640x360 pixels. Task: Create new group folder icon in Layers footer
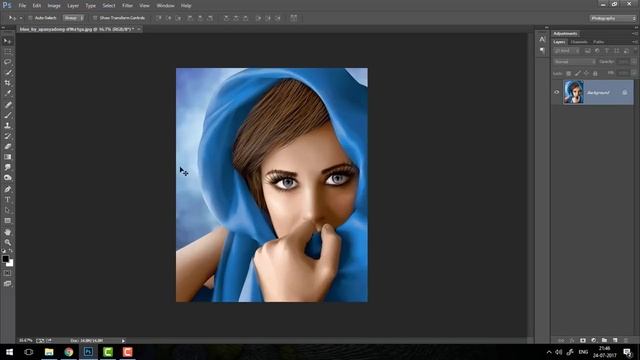[604, 340]
